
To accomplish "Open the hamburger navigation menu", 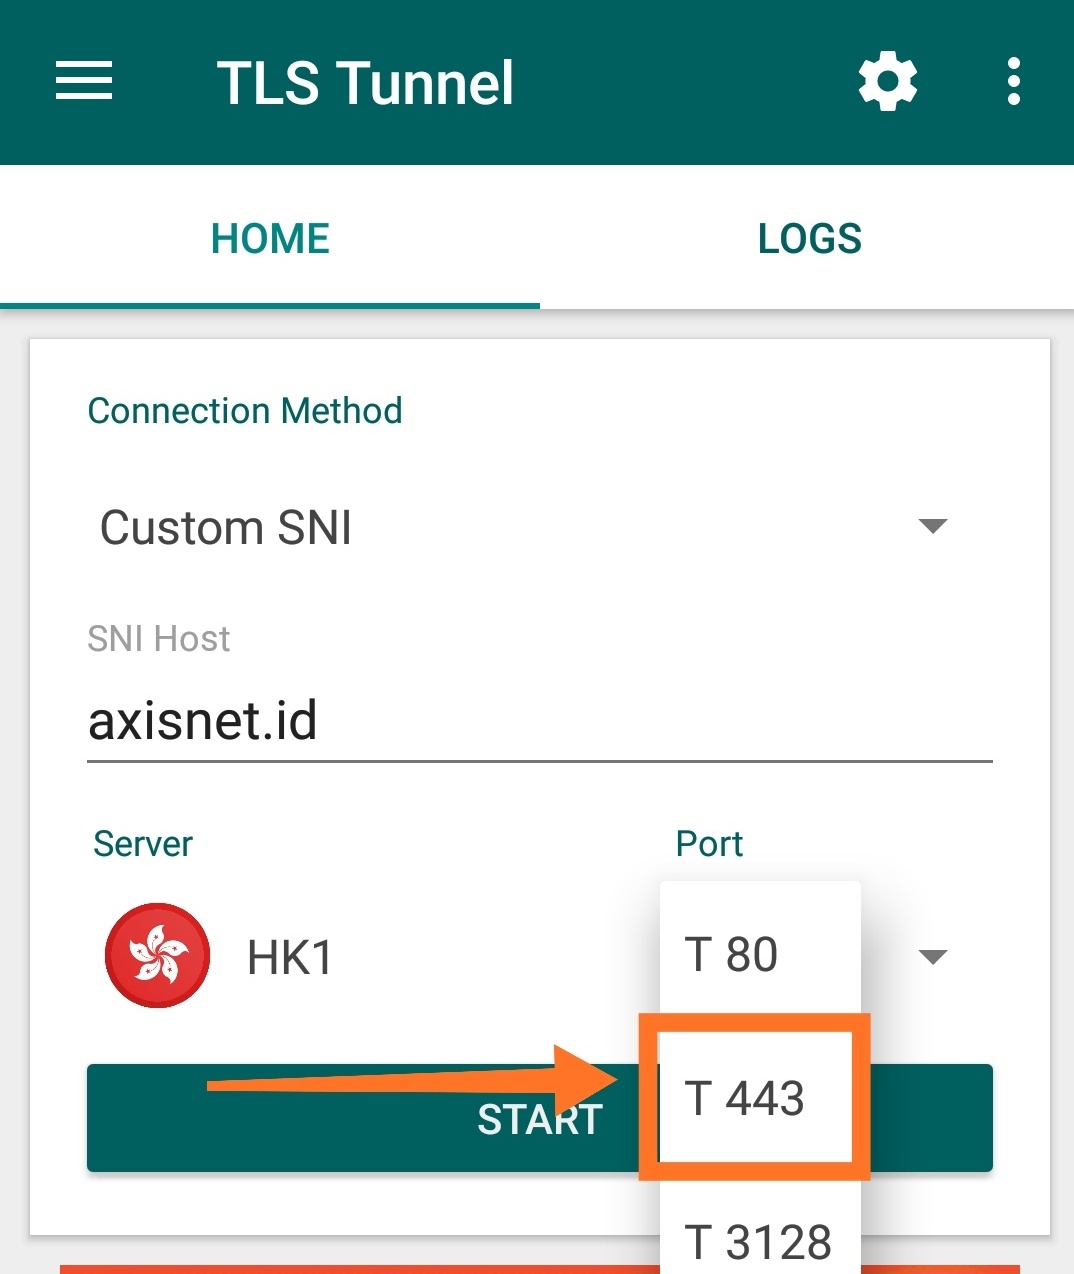I will [84, 81].
